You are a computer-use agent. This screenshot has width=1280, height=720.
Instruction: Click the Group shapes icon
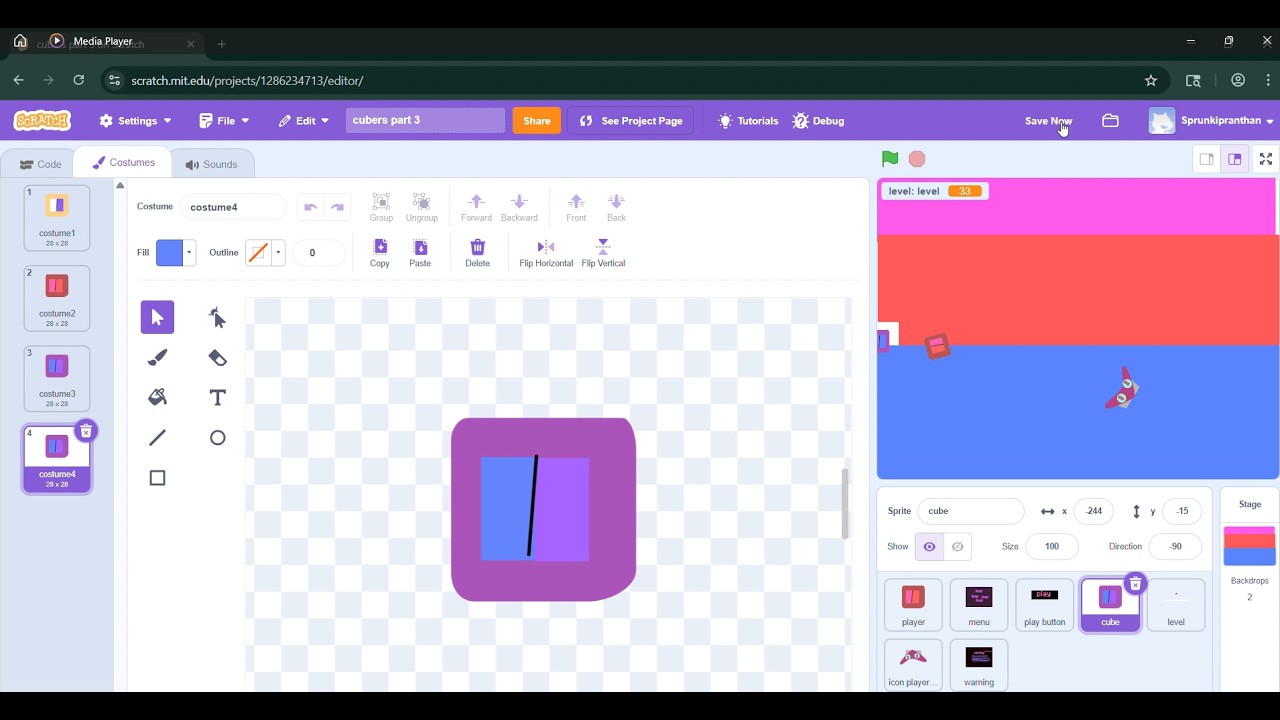381,207
